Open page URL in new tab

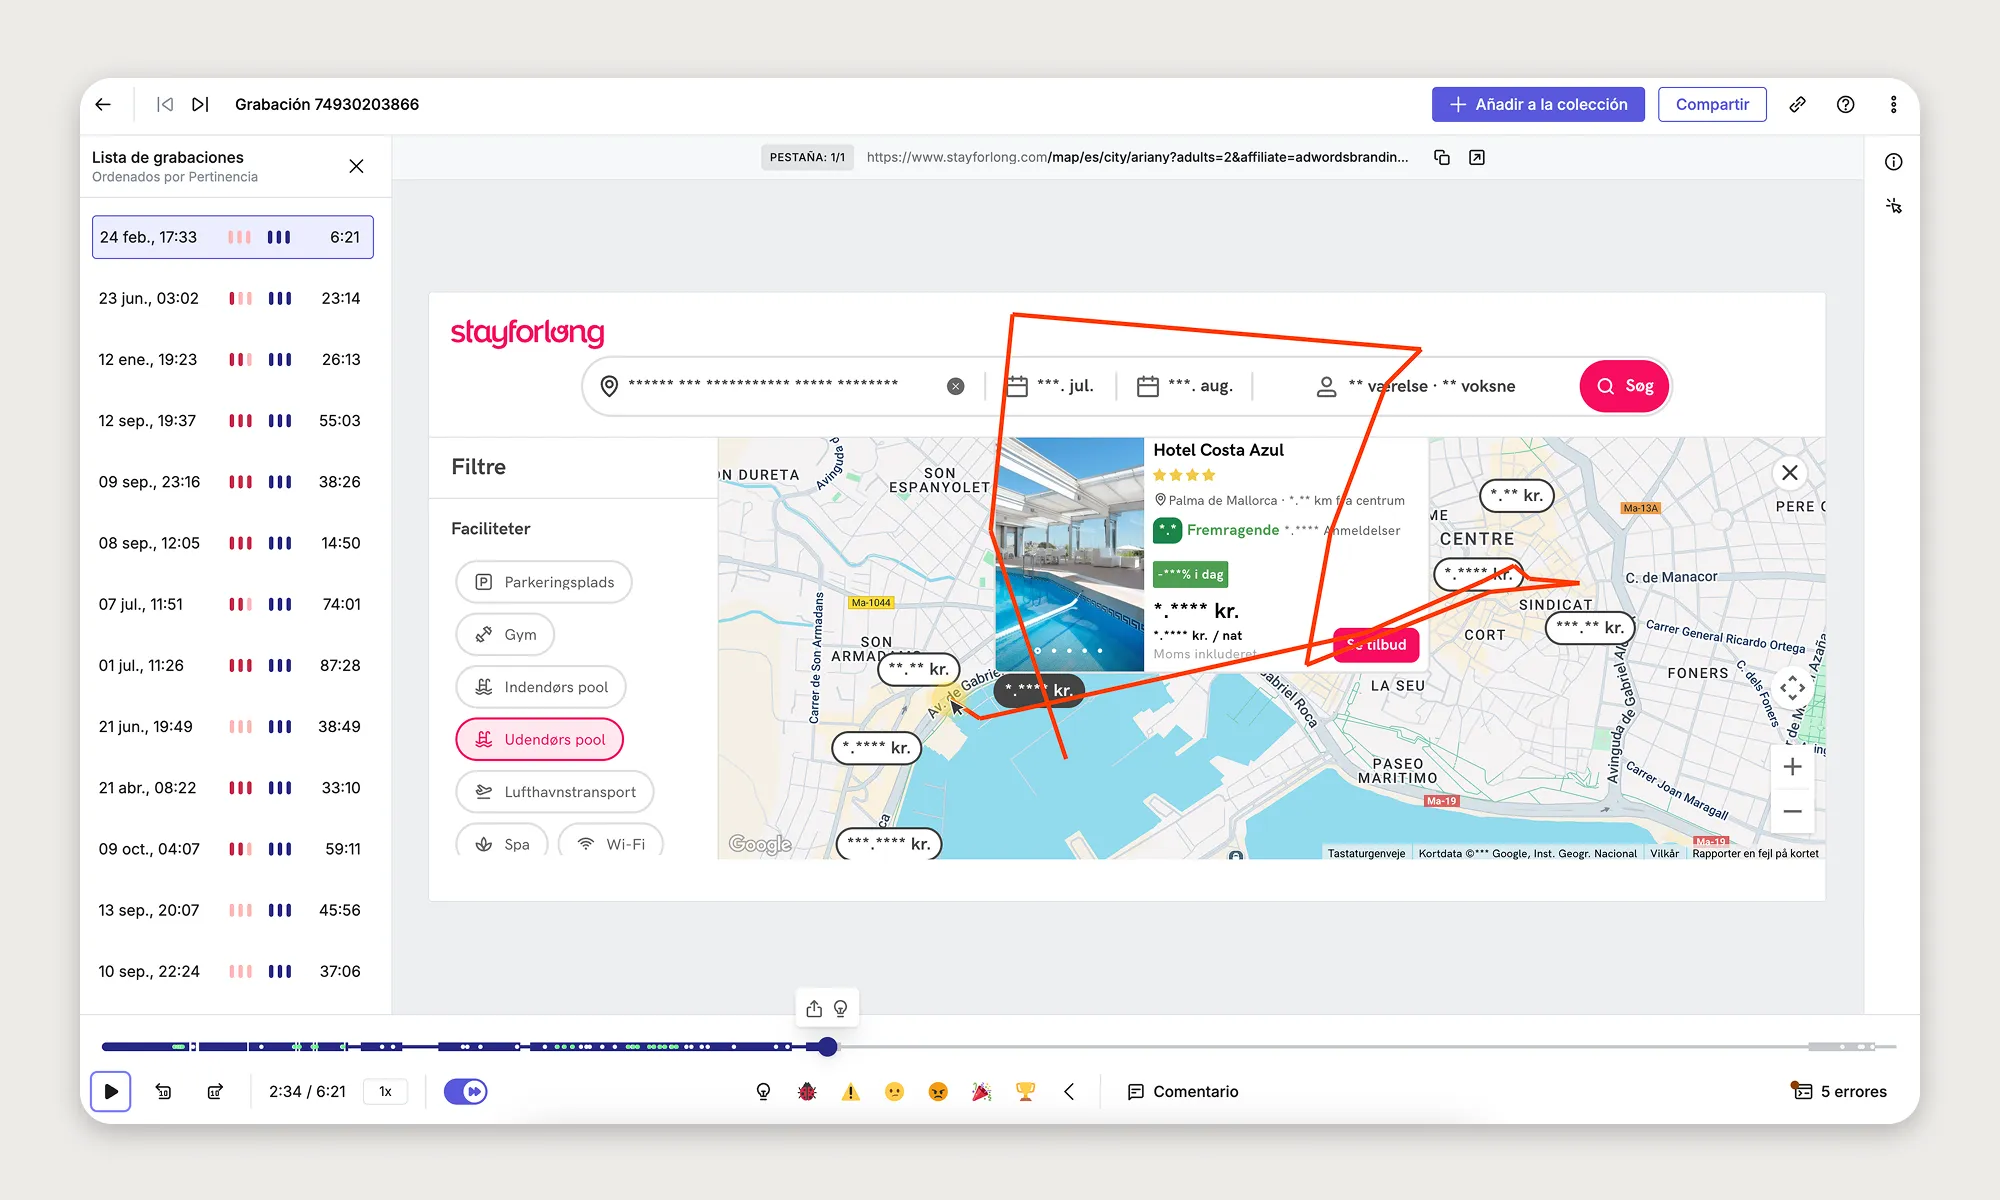point(1477,157)
